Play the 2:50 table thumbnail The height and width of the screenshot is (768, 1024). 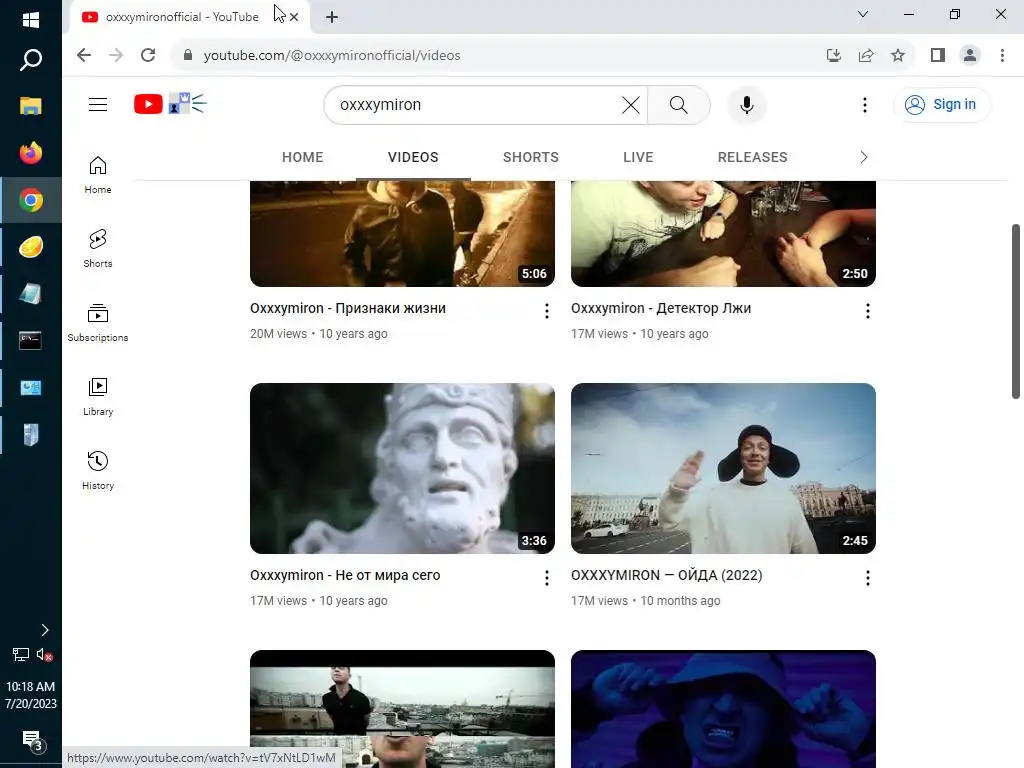click(x=723, y=234)
